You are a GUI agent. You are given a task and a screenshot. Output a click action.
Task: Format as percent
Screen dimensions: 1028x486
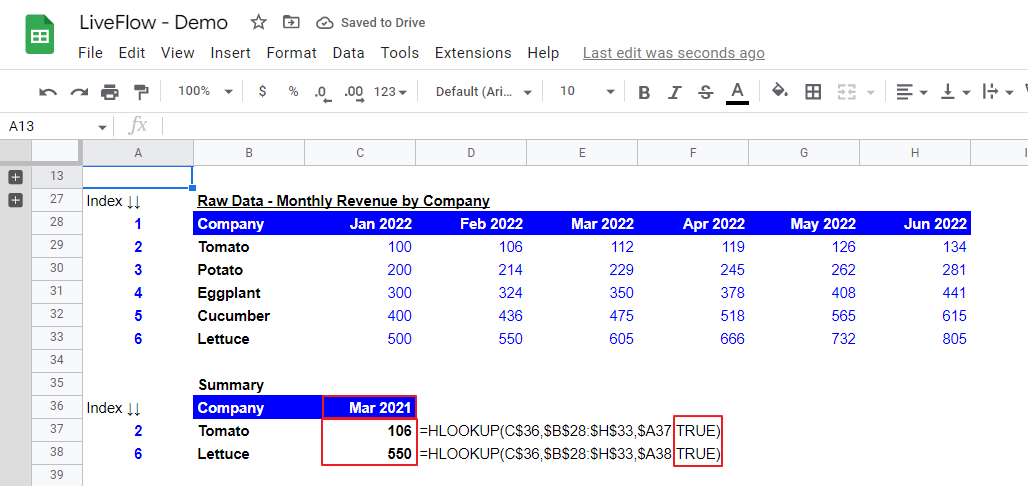[293, 92]
